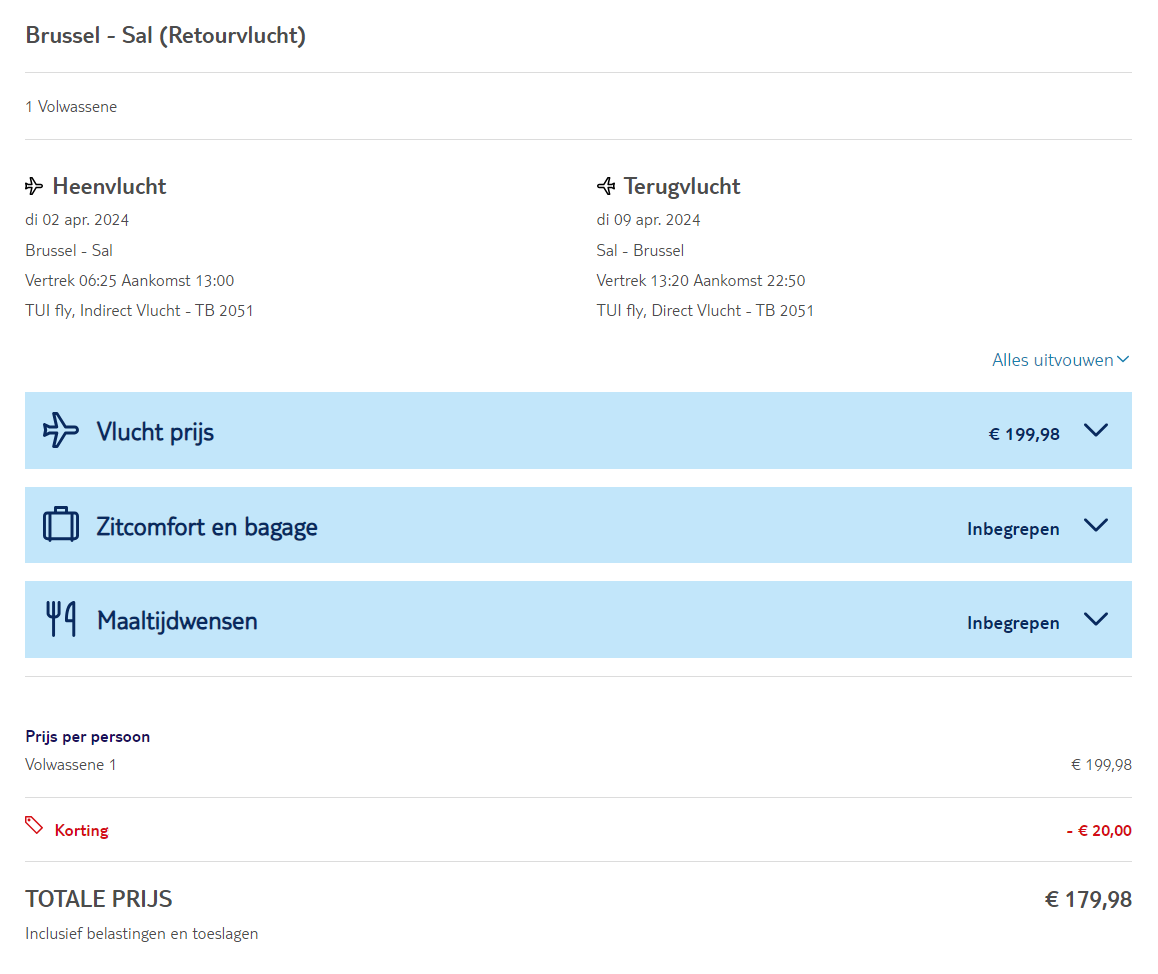Click the Alles uitvouwen link
This screenshot has width=1158, height=974.
[1052, 360]
